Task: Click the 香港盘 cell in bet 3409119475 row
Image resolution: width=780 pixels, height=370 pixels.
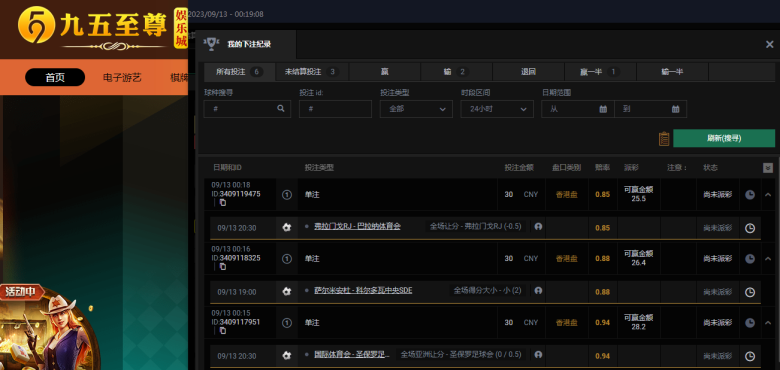Action: click(x=567, y=194)
